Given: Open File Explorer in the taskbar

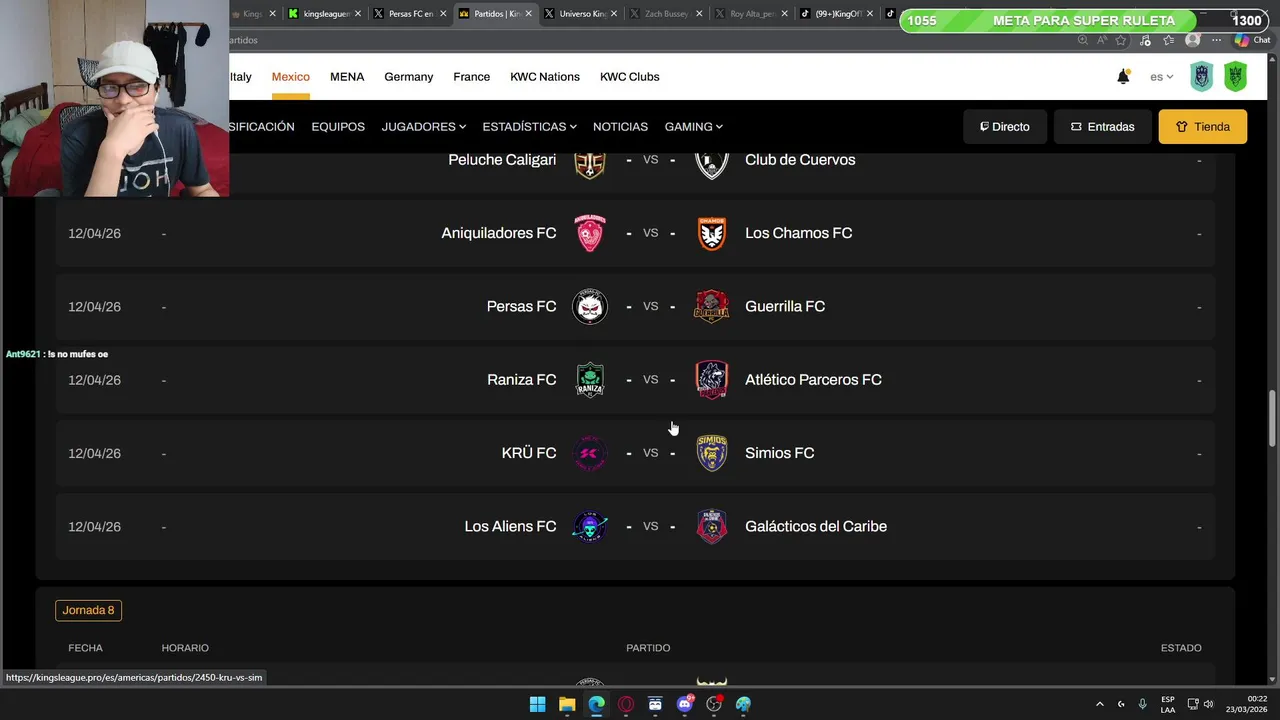Looking at the screenshot, I should click(567, 704).
